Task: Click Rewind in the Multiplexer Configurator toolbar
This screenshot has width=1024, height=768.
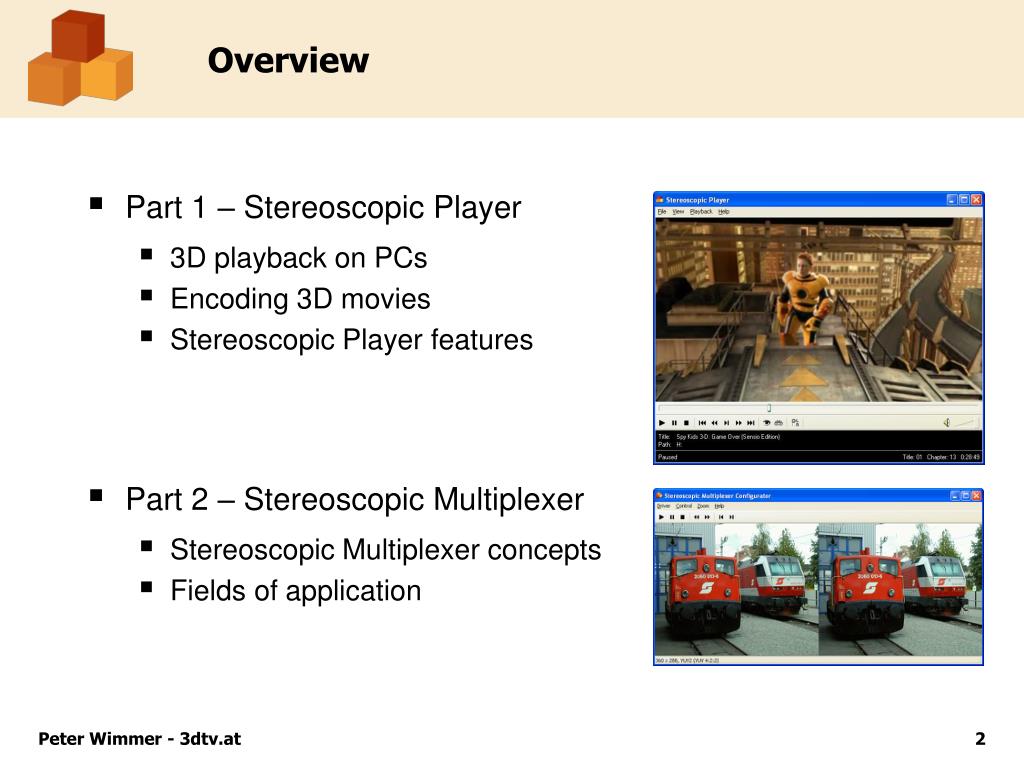Action: coord(697,517)
